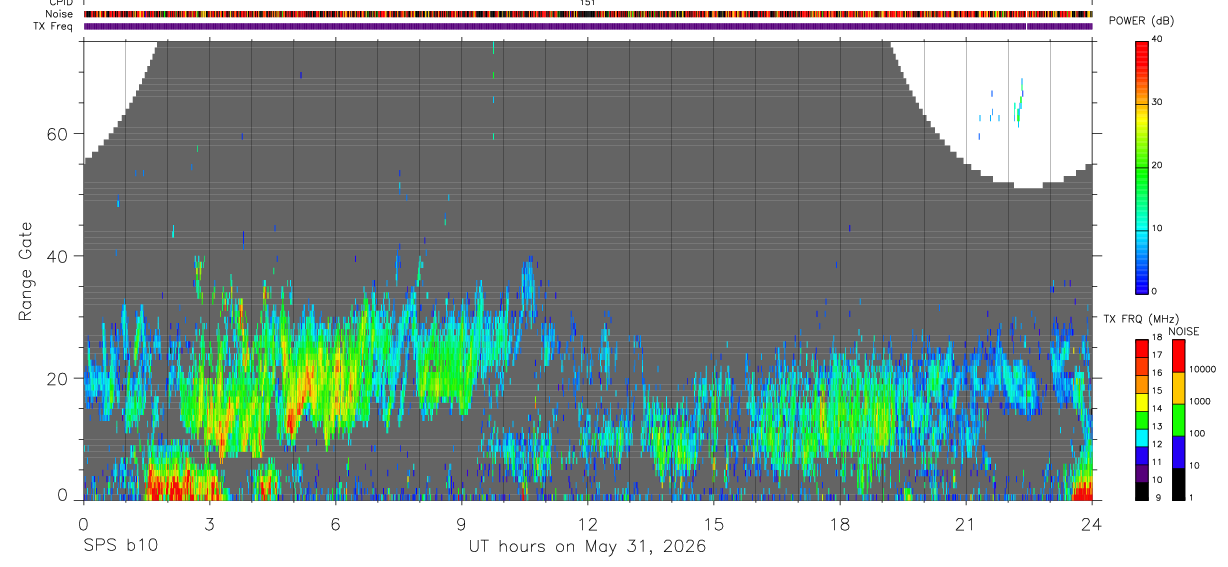This screenshot has width=1228, height=567.
Task: Click the red echo patch near hour 24
Action: point(1083,491)
